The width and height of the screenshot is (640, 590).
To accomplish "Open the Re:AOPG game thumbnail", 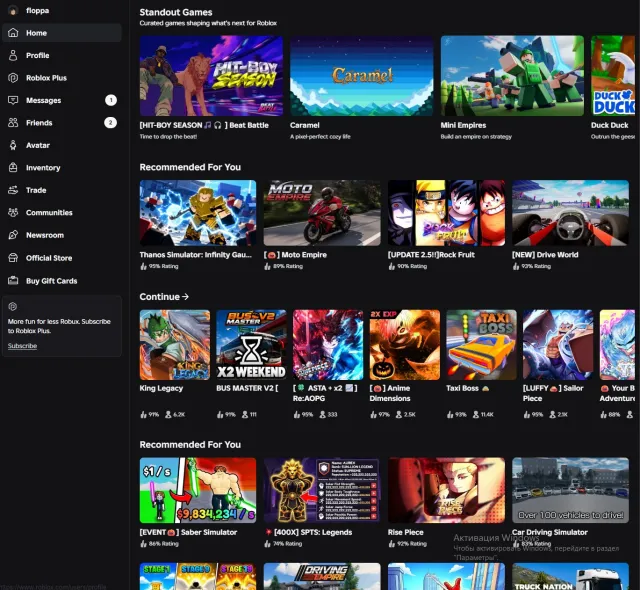I will coord(328,345).
